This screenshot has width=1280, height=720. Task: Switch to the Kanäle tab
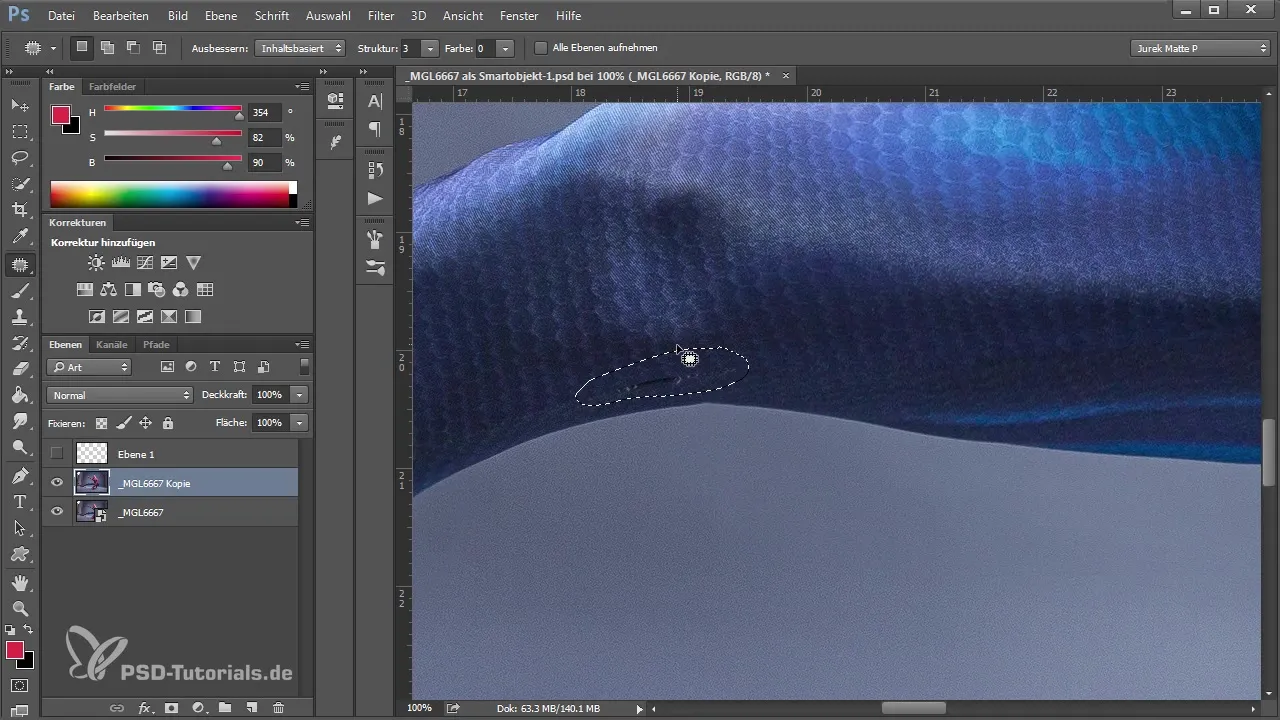coord(112,345)
